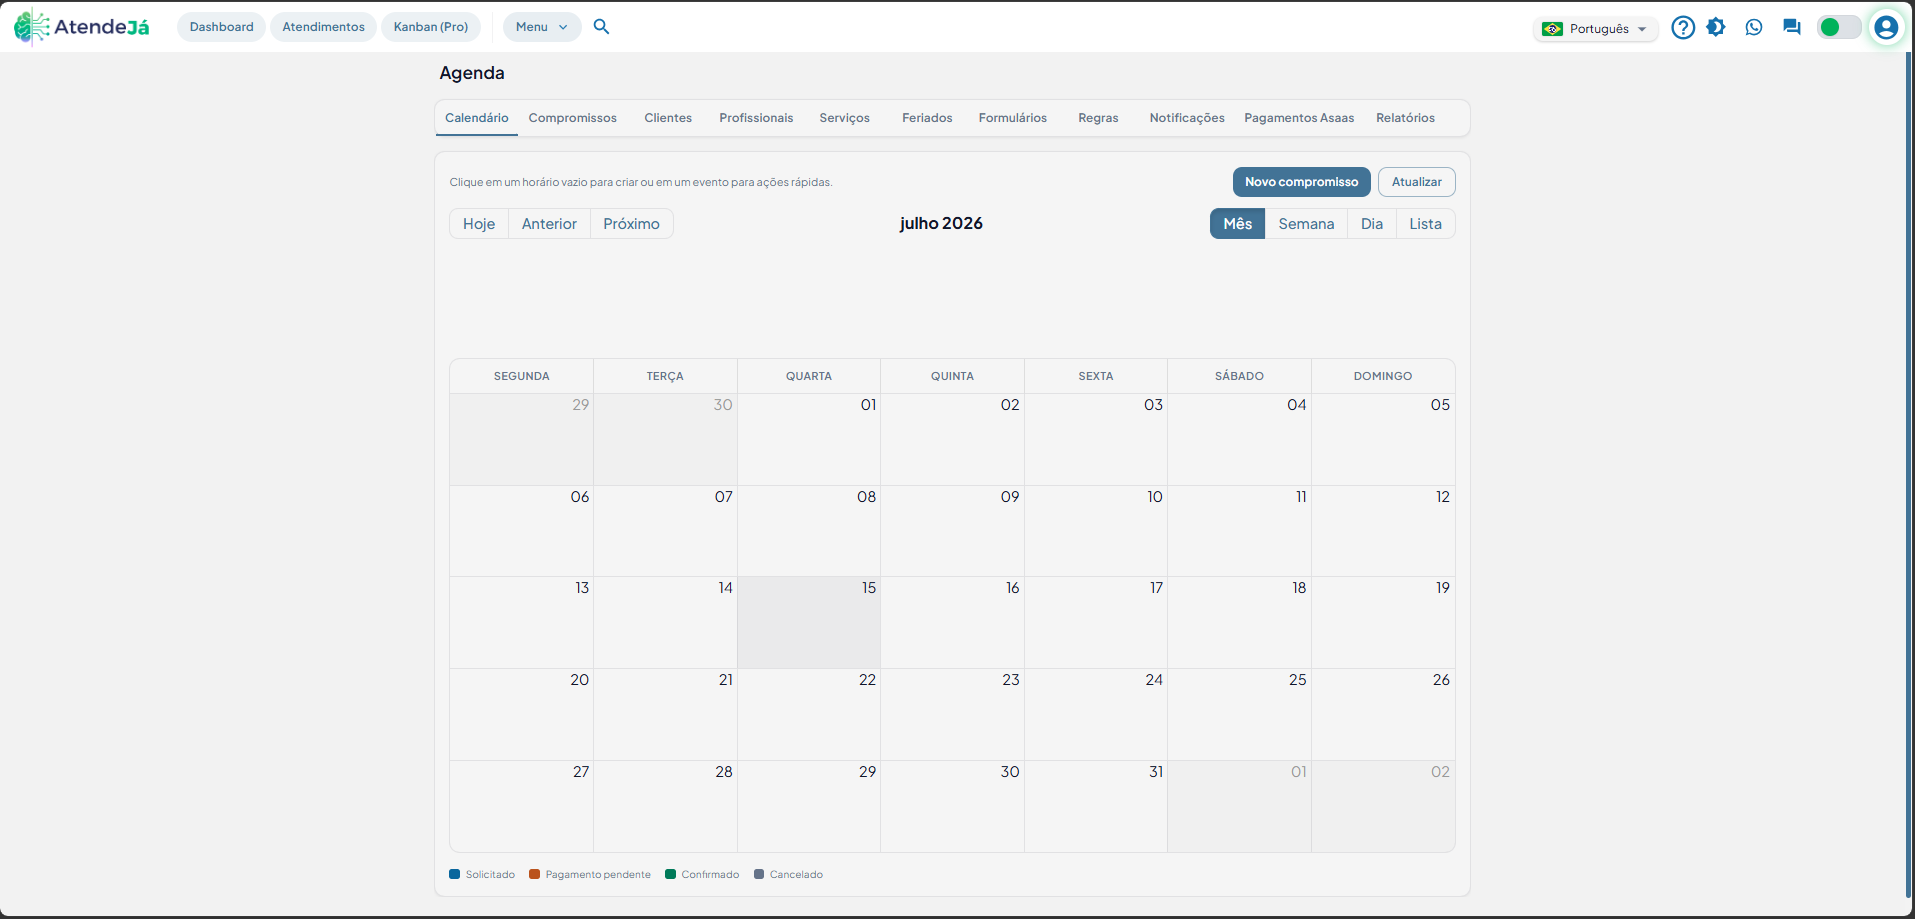This screenshot has width=1915, height=919.
Task: Select the Mês view
Action: 1237,224
